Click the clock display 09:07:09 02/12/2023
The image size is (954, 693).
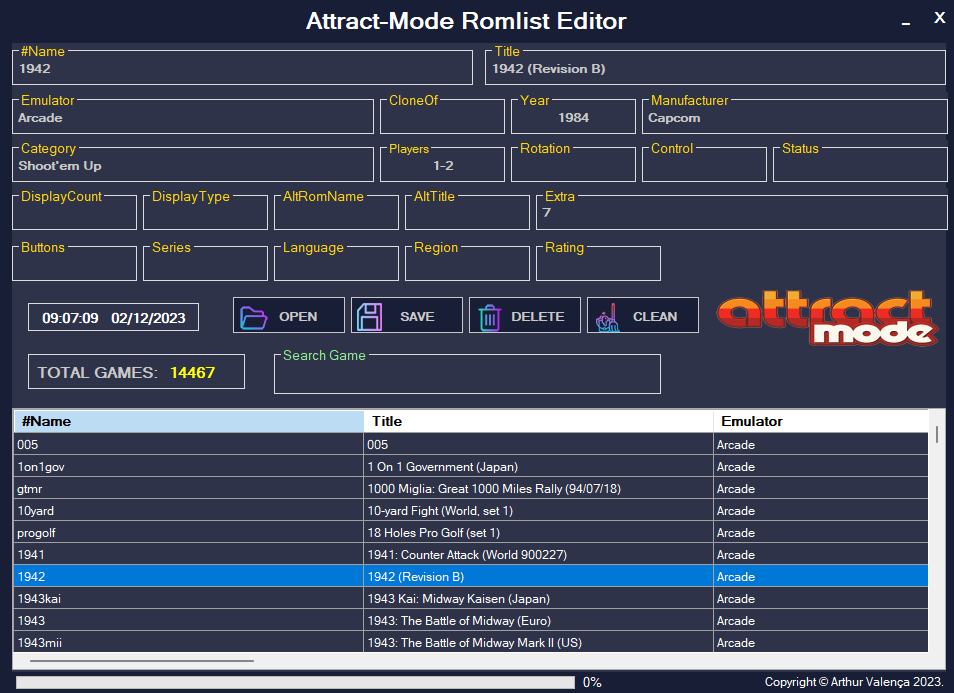point(113,318)
